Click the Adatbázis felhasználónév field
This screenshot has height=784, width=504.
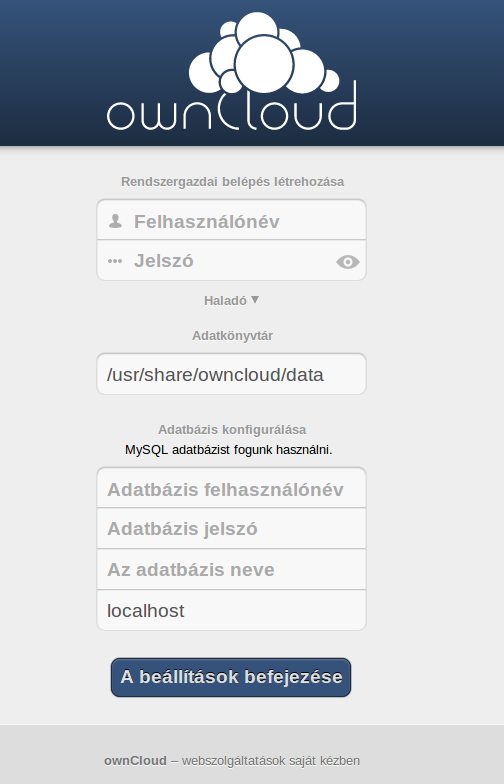point(232,488)
